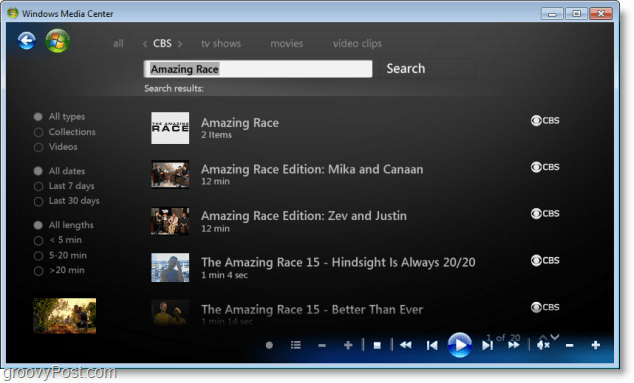This screenshot has height=383, width=634.
Task: Click the round blue play button
Action: (x=460, y=345)
